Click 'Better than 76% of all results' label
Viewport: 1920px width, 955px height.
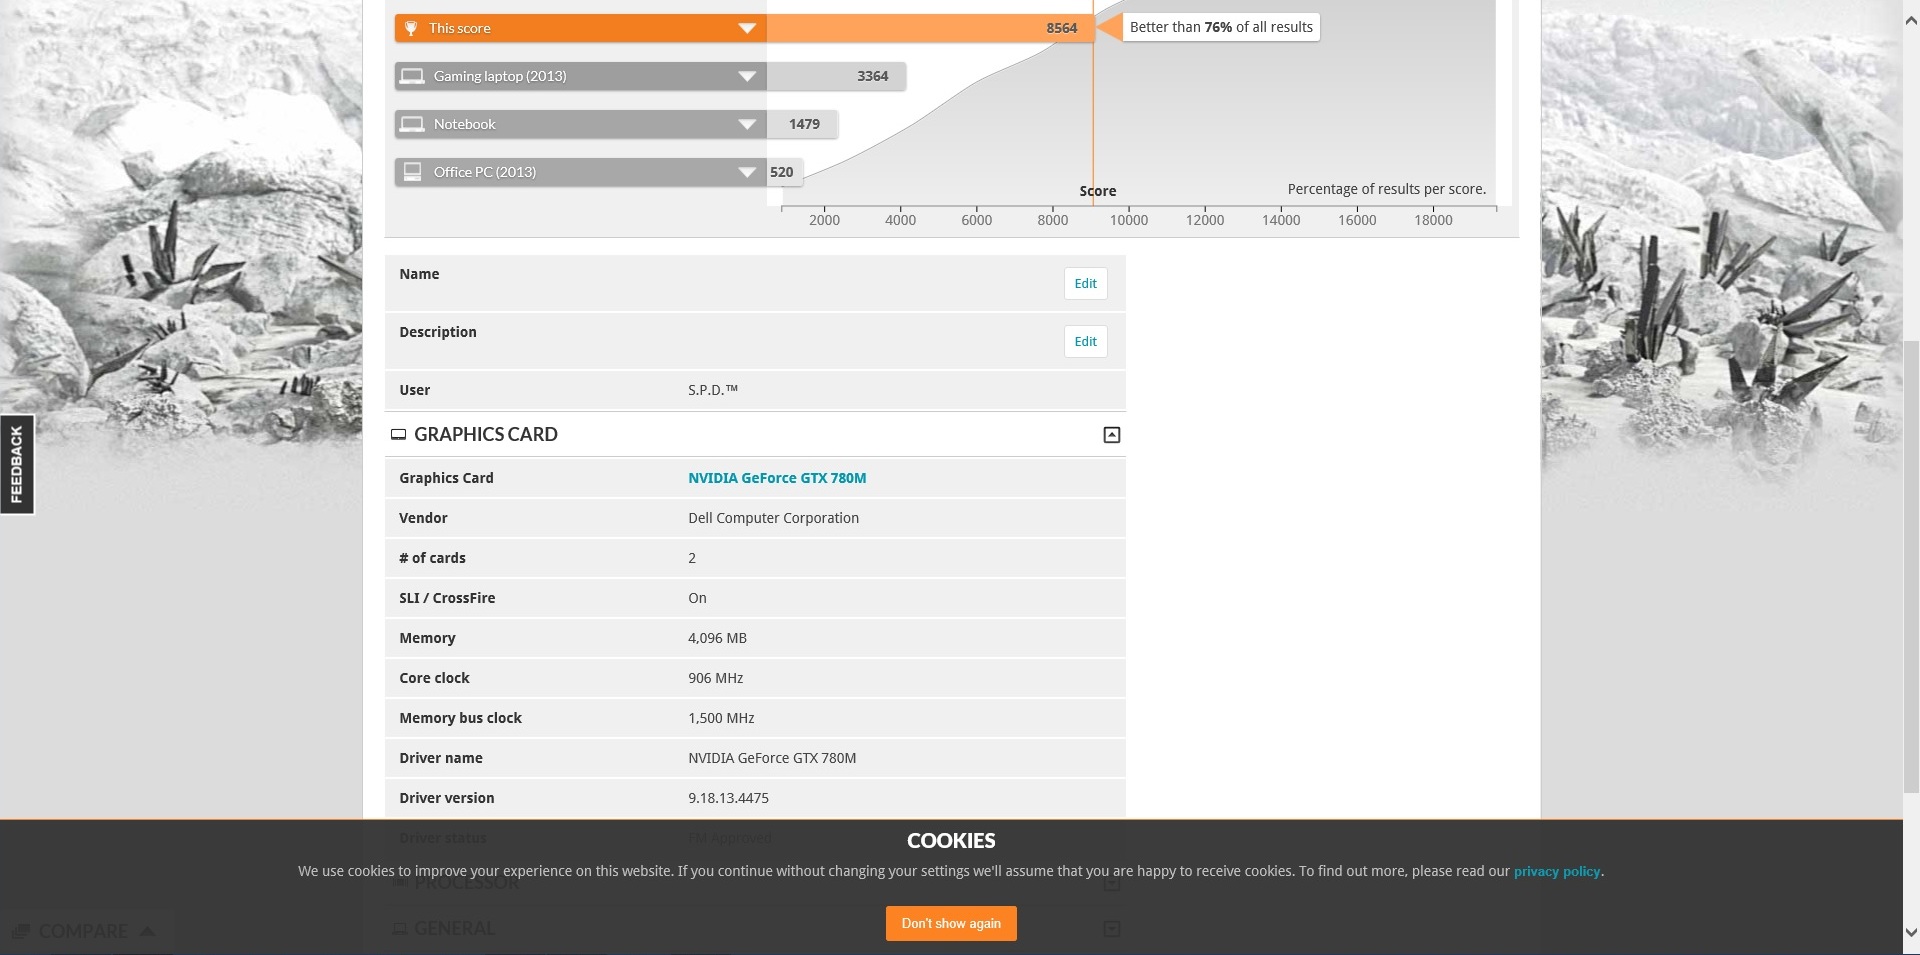point(1221,27)
